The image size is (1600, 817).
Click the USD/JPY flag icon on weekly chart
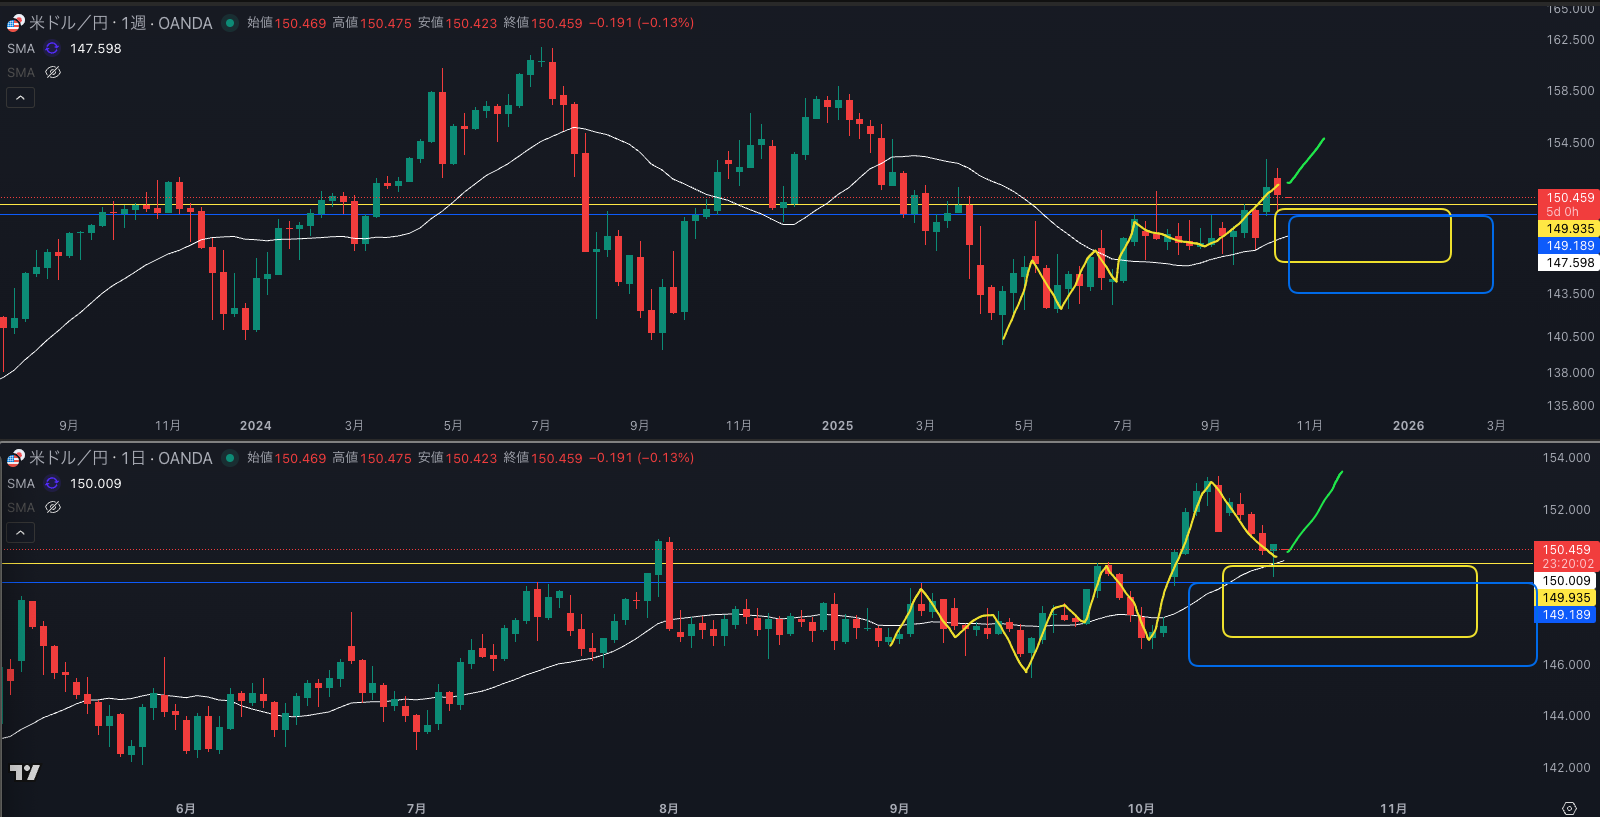(x=15, y=22)
